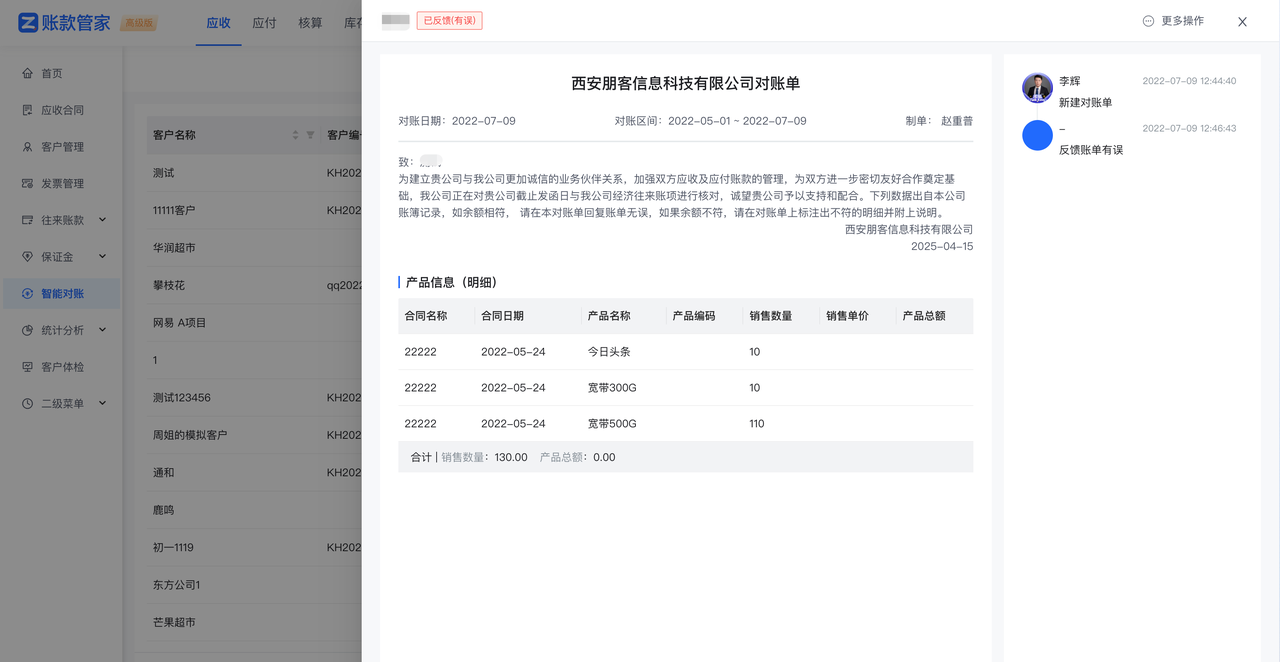Click the 发票管理 invoice icon
Viewport: 1280px width, 662px height.
(27, 184)
